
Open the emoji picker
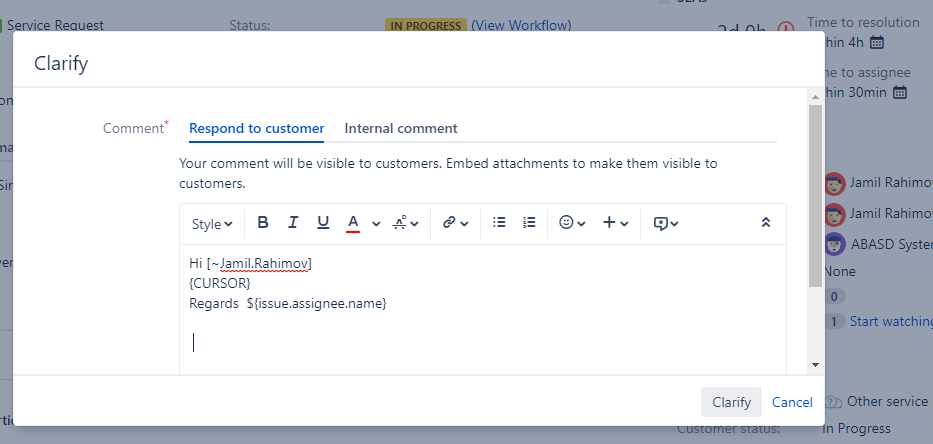pos(572,223)
